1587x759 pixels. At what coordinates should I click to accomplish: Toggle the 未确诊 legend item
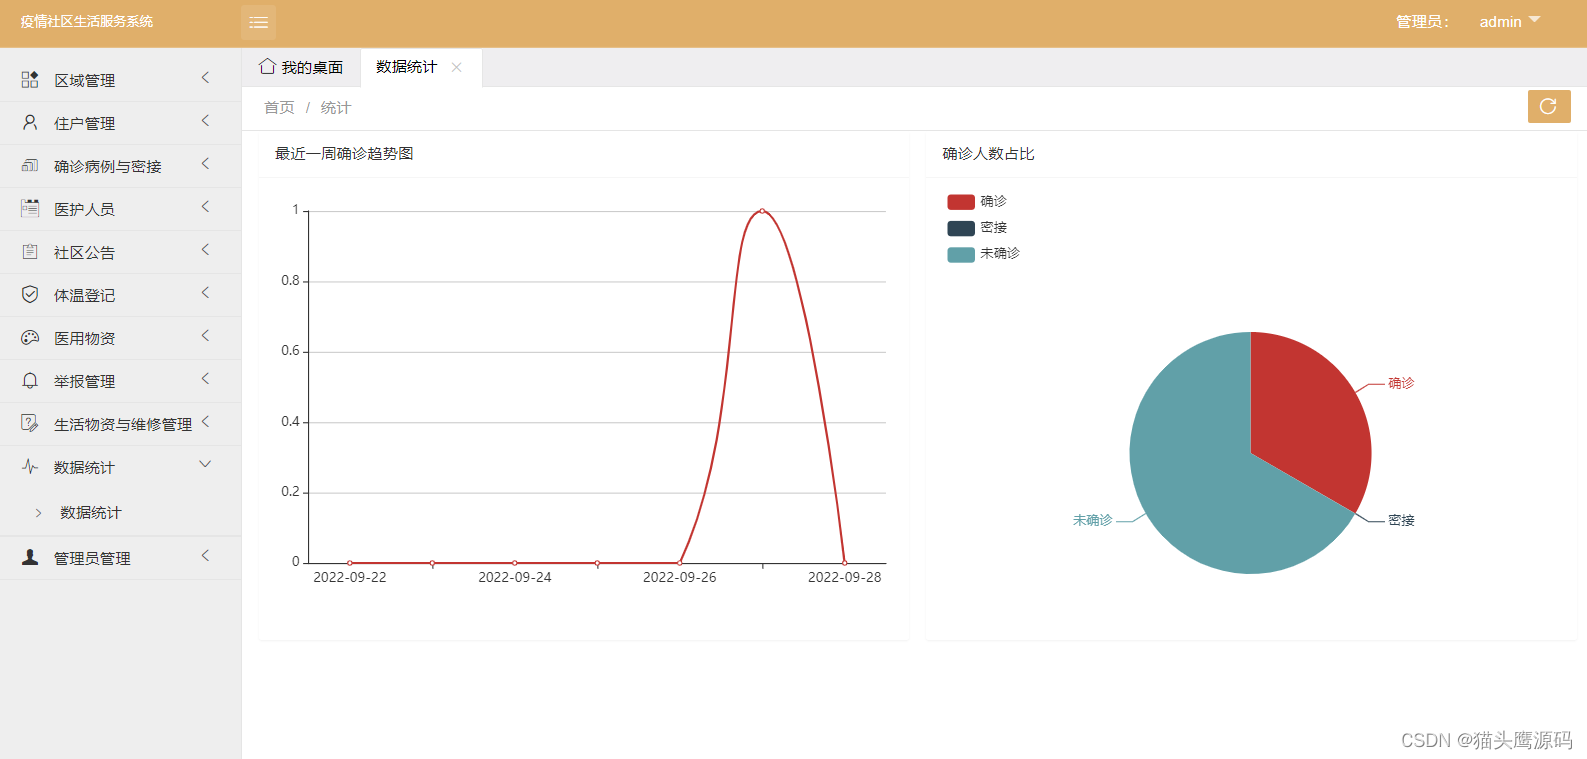click(x=984, y=253)
